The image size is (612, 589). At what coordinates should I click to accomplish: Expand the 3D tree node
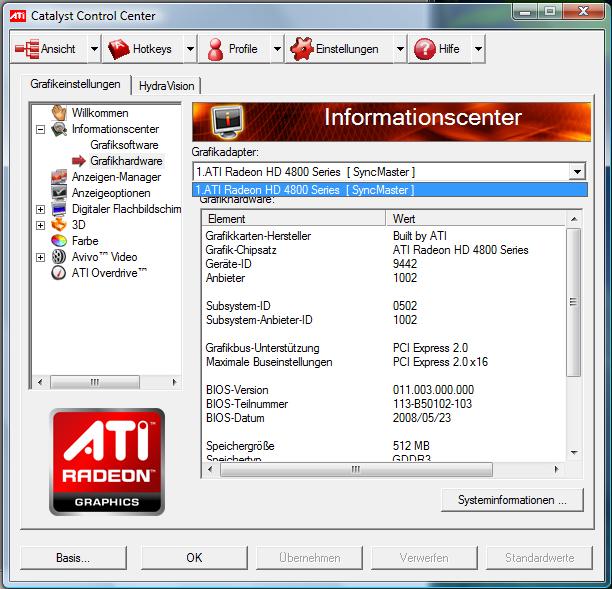40,225
